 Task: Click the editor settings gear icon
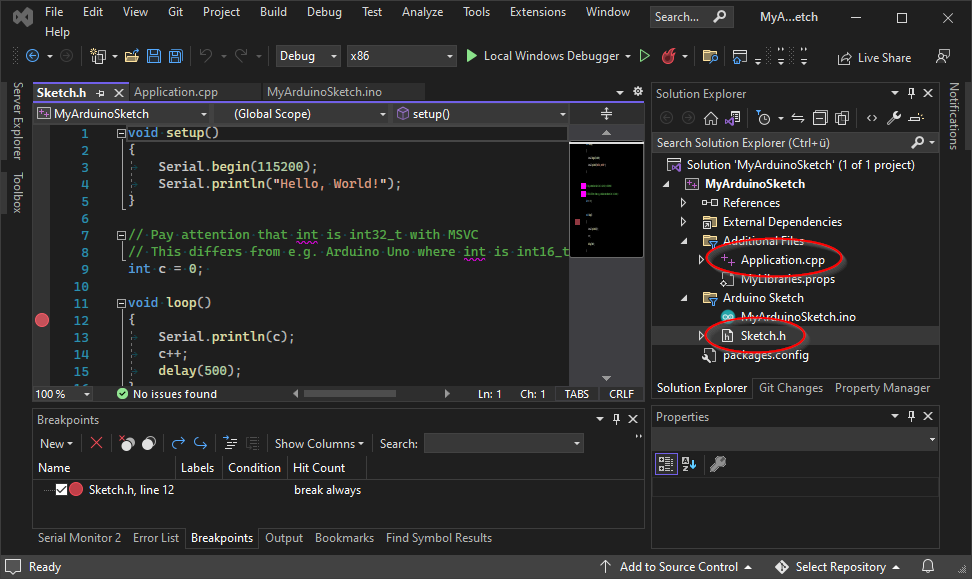point(638,92)
